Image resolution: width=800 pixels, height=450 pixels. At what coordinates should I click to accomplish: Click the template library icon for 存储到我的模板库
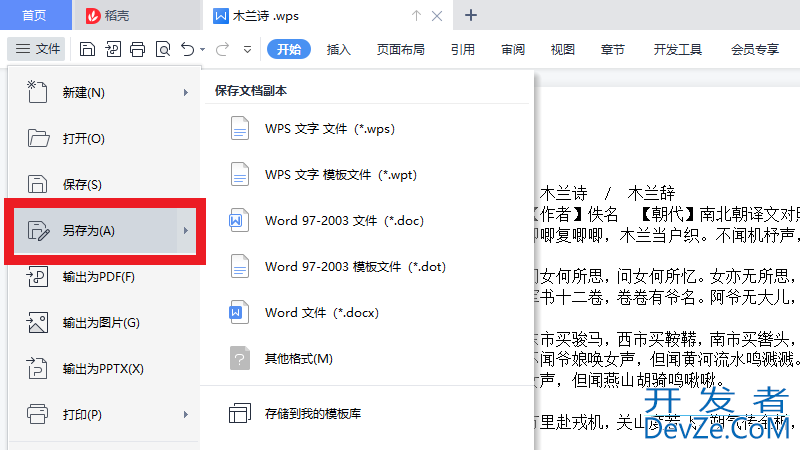pos(240,413)
